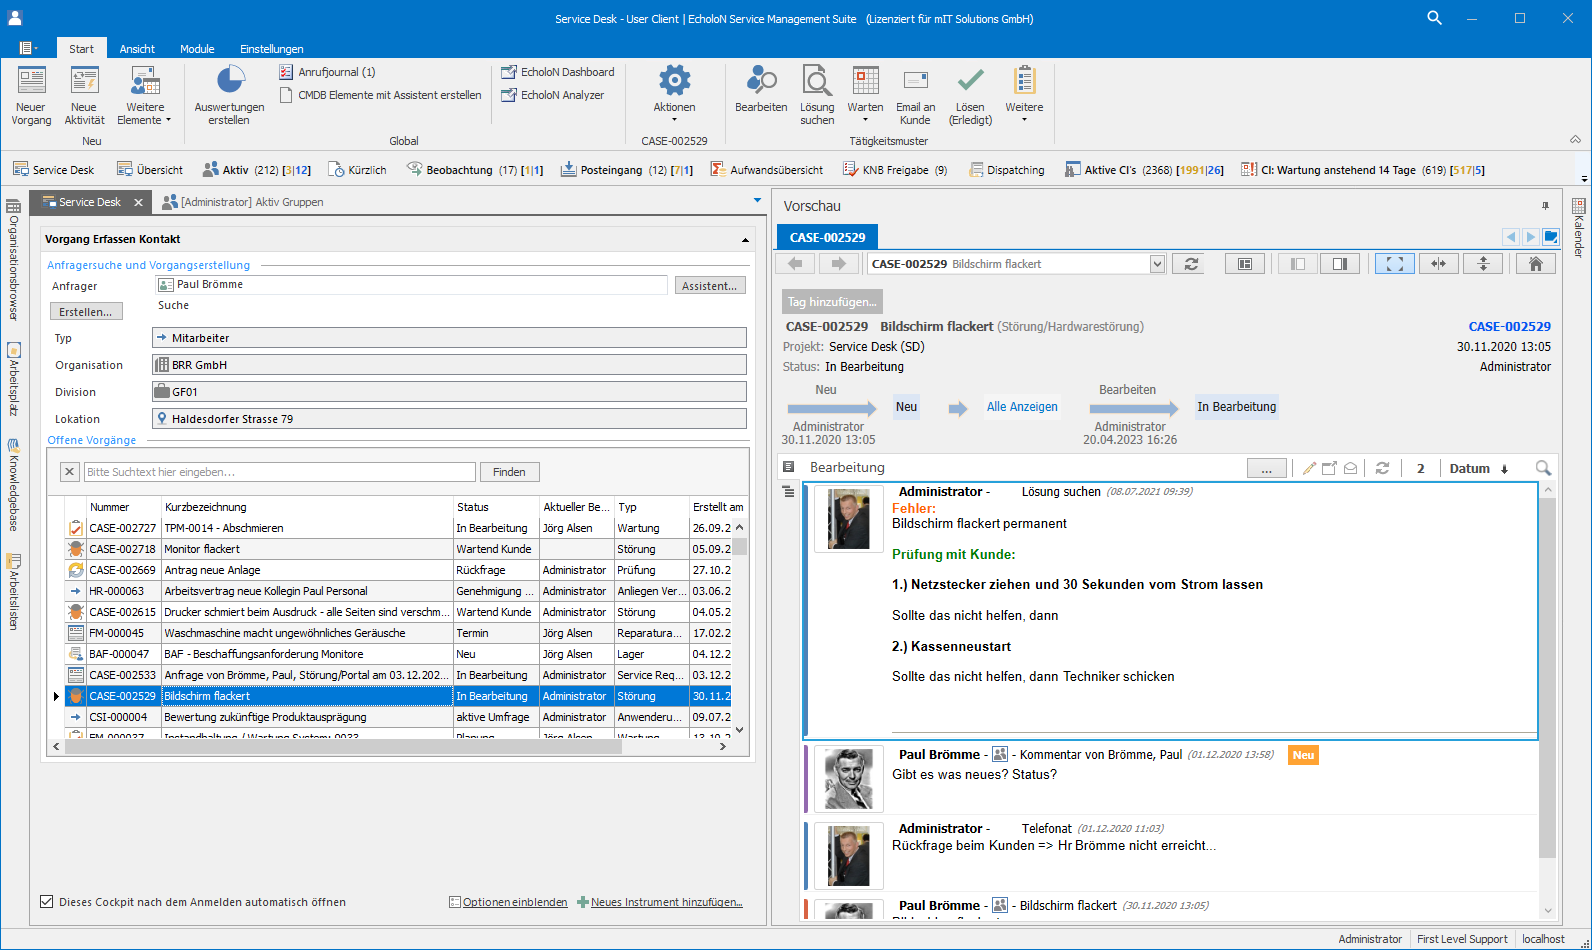The height and width of the screenshot is (950, 1592).
Task: Create a new case with Neuer Vorgang
Action: [x=31, y=96]
